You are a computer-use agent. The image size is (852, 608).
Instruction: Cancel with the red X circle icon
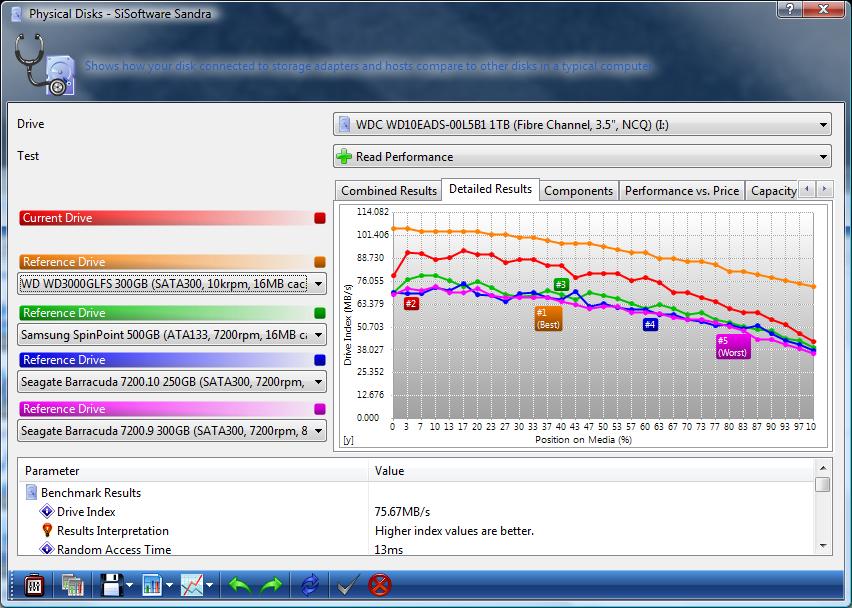click(x=379, y=585)
